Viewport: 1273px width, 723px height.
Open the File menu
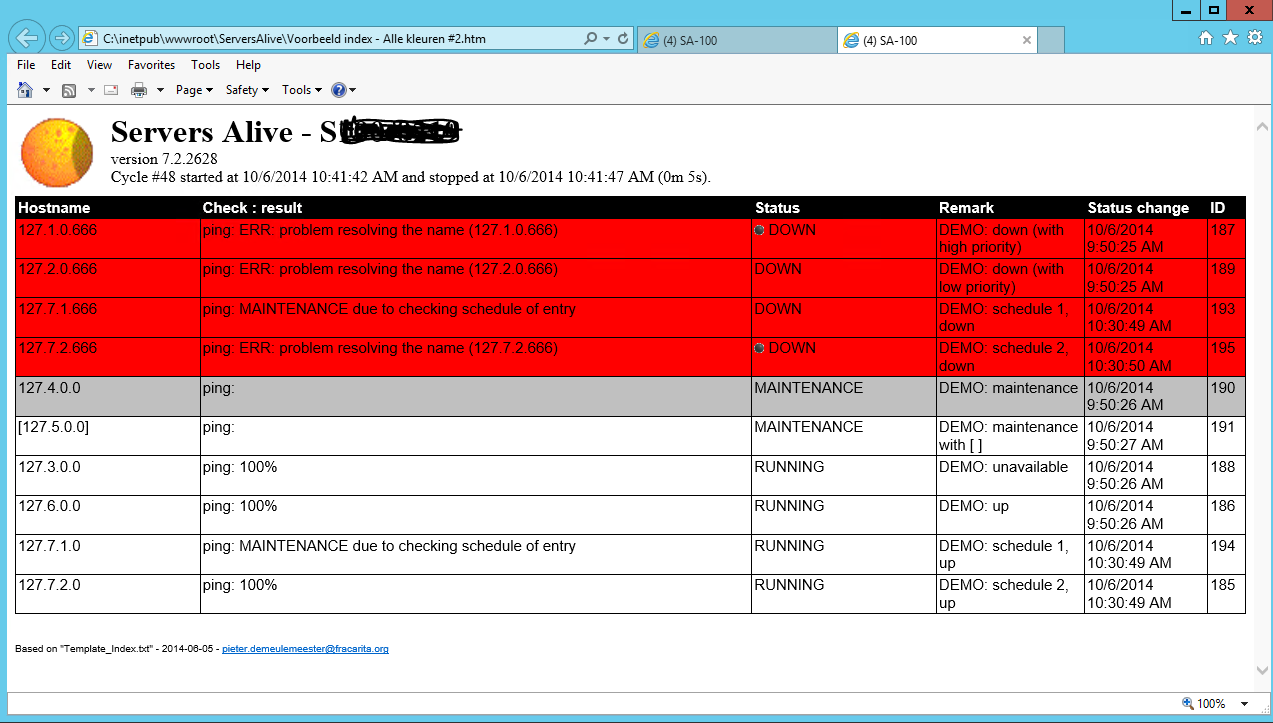coord(26,65)
